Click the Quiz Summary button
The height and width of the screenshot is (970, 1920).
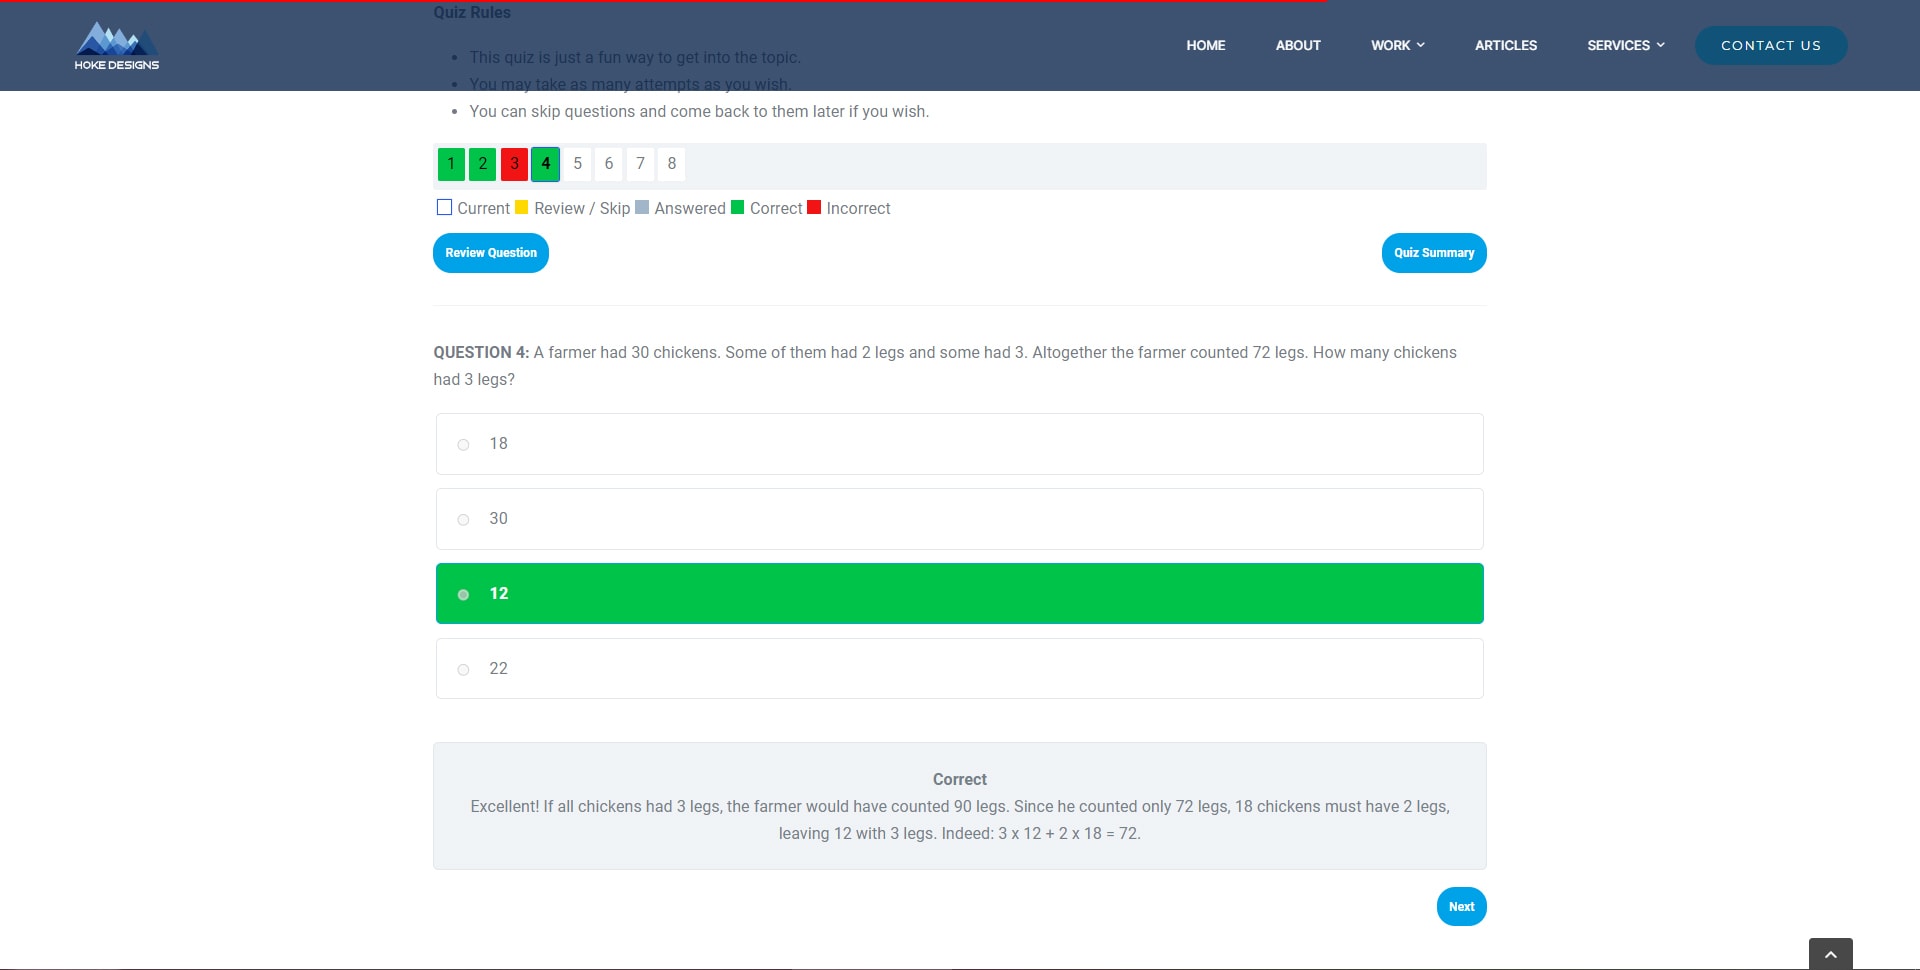point(1433,253)
